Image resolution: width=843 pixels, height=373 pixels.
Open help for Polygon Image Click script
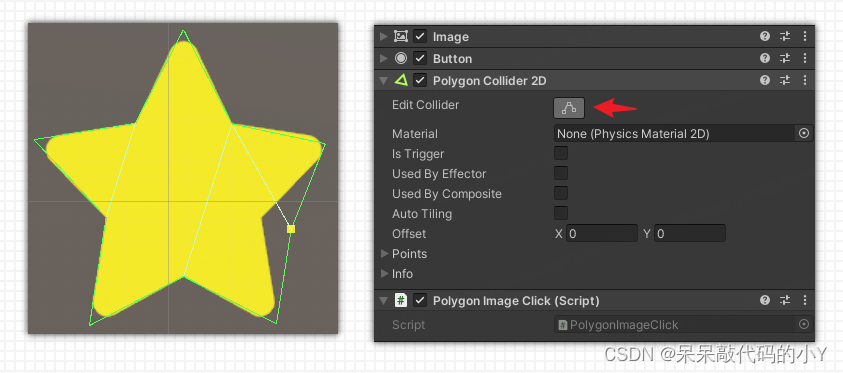pos(765,300)
